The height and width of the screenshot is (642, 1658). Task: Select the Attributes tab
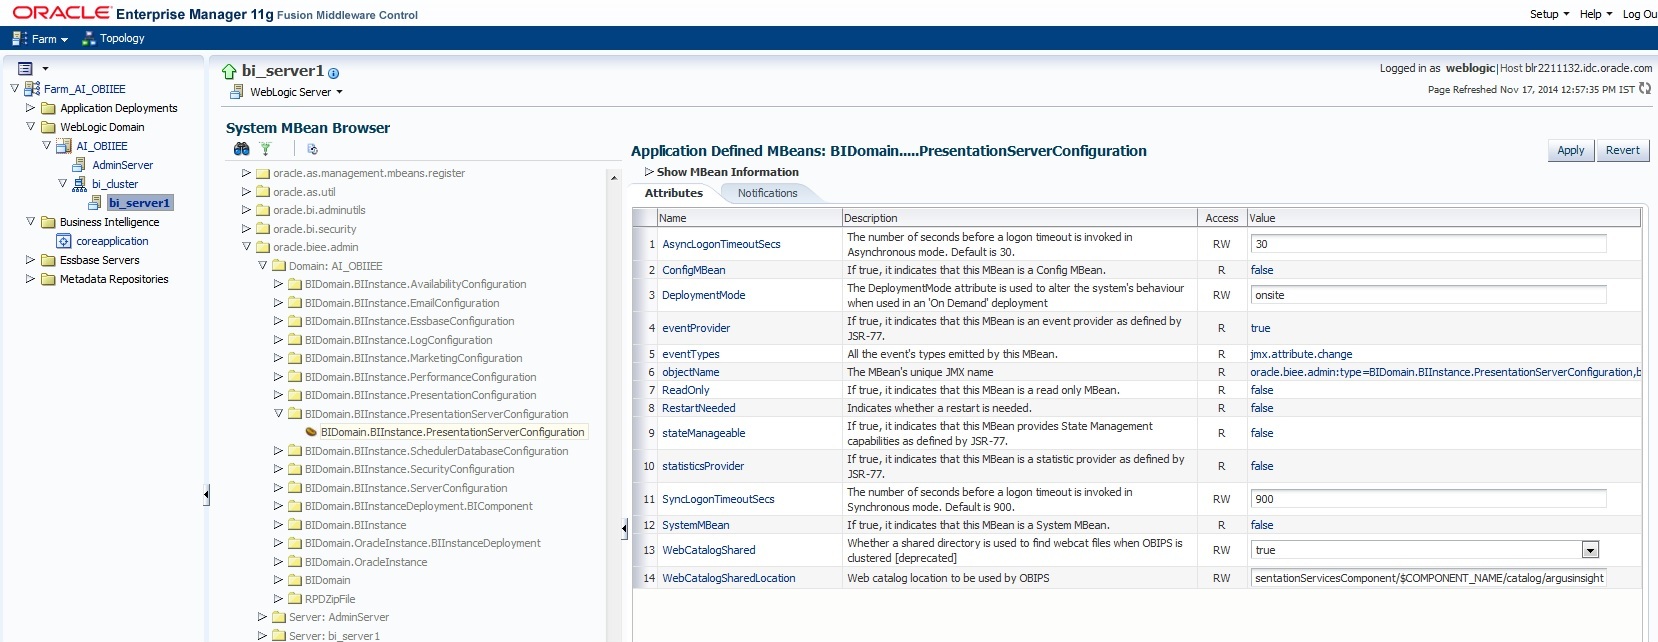[x=674, y=193]
